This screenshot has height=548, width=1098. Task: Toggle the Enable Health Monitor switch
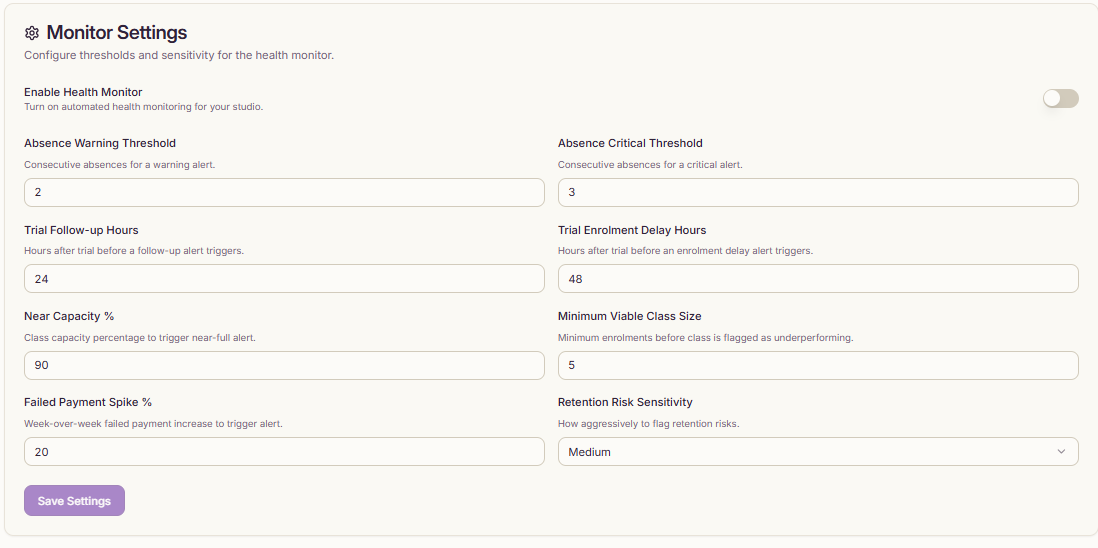click(1060, 98)
